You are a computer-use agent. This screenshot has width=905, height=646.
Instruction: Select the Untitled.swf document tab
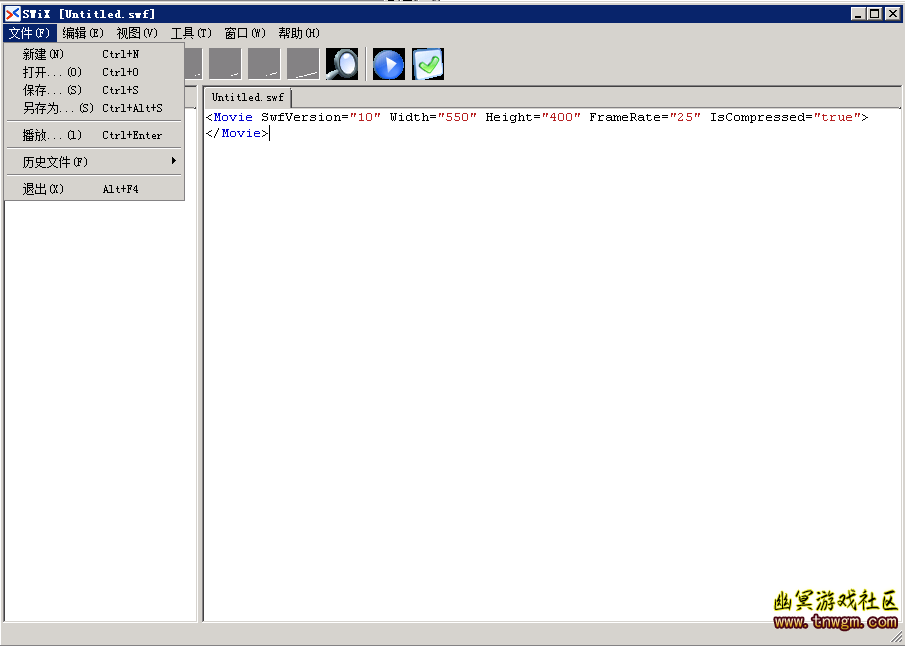click(248, 98)
